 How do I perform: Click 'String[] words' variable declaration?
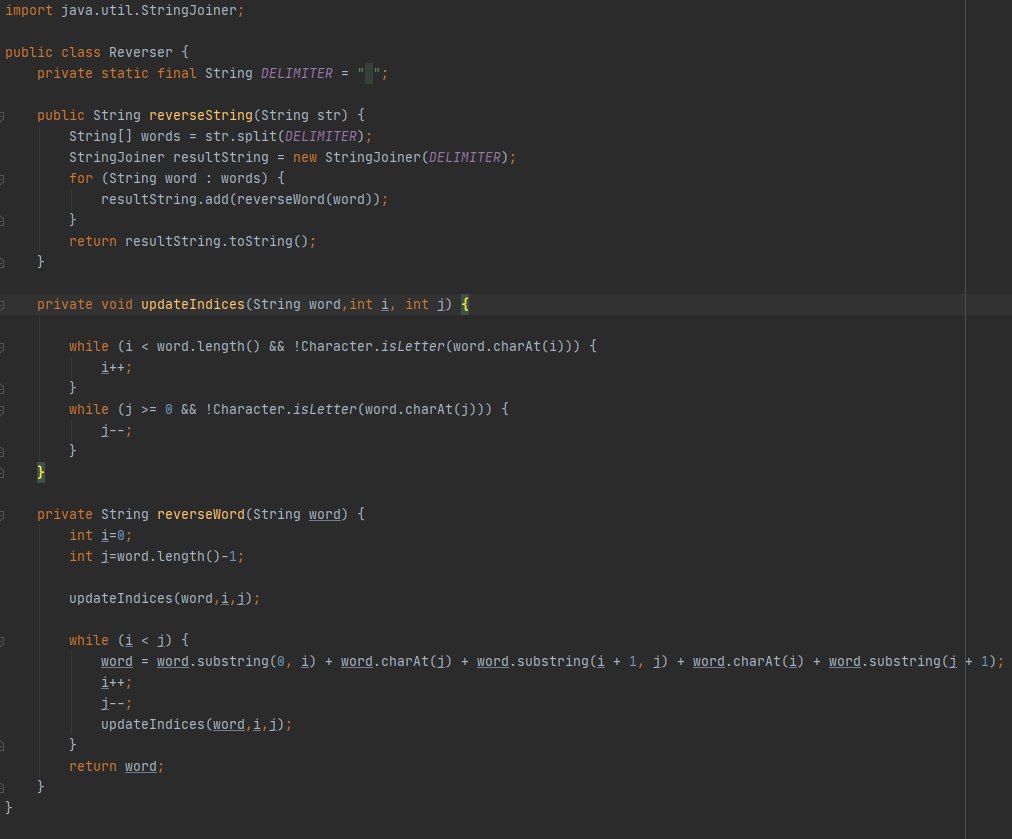coord(125,136)
